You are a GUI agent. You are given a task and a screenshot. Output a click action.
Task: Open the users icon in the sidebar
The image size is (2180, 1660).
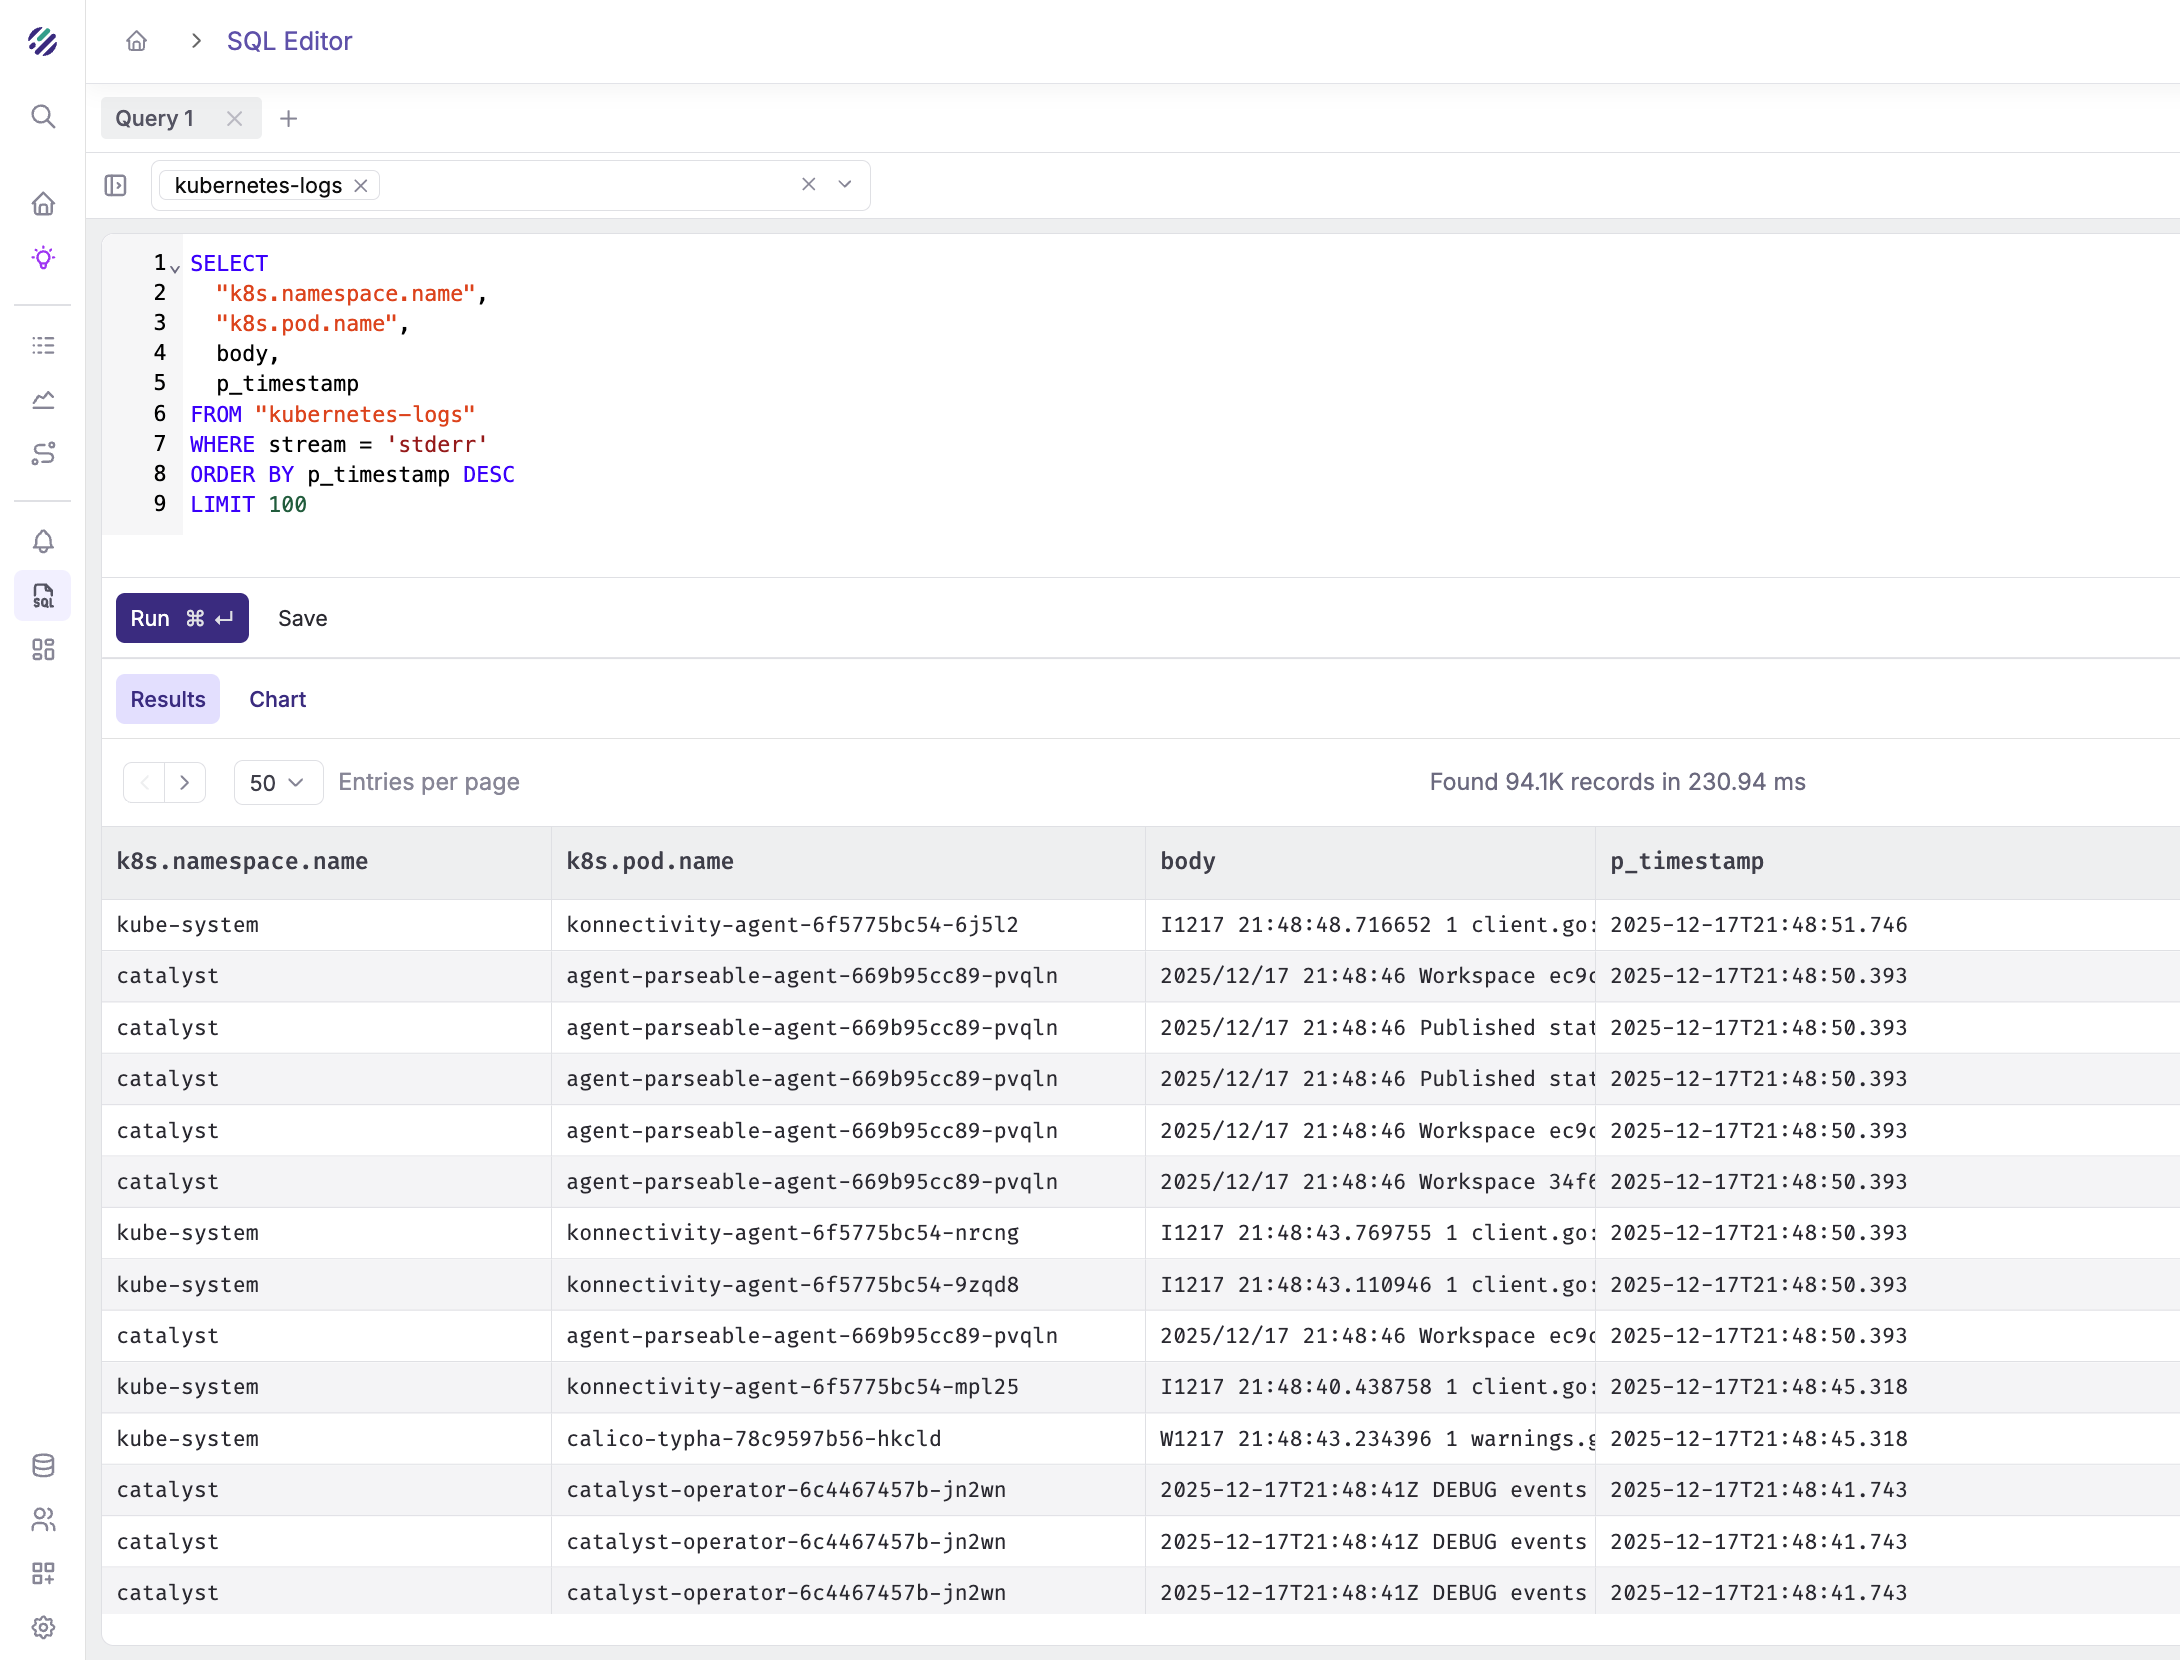pyautogui.click(x=43, y=1520)
